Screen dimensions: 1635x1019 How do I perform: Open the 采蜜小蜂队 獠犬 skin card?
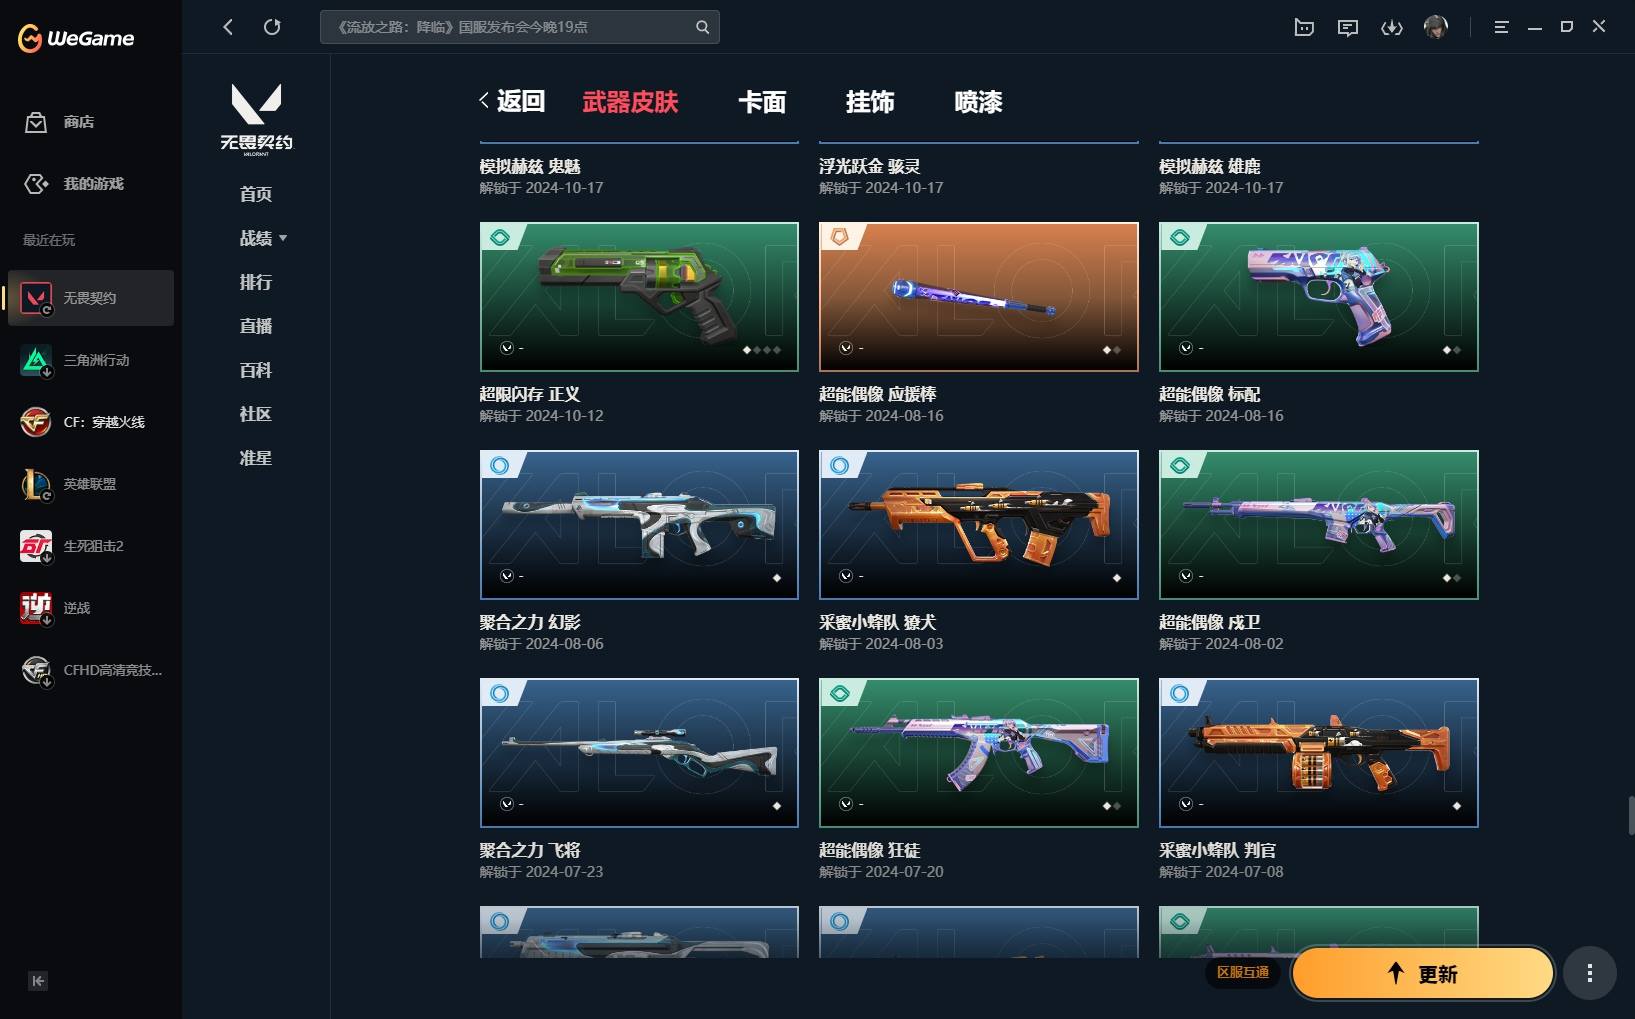point(979,525)
